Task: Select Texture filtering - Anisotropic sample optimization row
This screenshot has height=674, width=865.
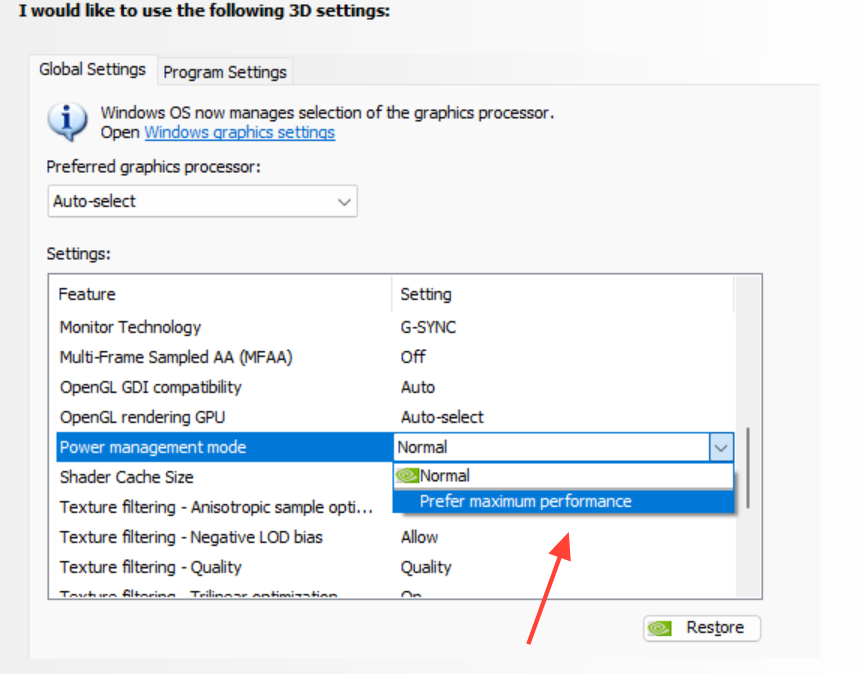Action: click(225, 507)
